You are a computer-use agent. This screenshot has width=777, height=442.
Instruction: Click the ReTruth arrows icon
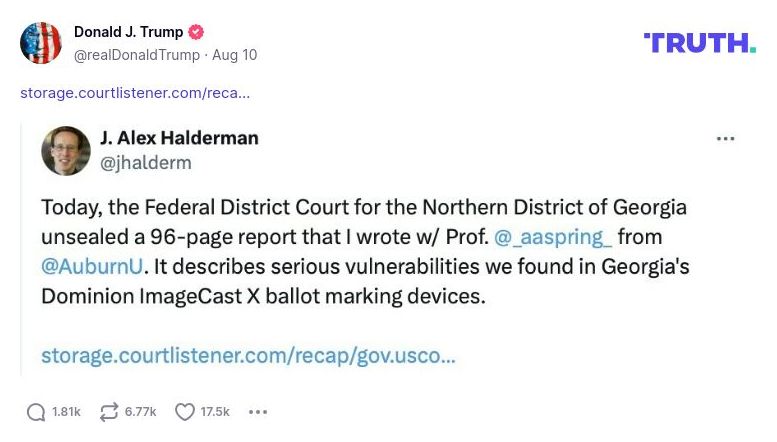(109, 412)
